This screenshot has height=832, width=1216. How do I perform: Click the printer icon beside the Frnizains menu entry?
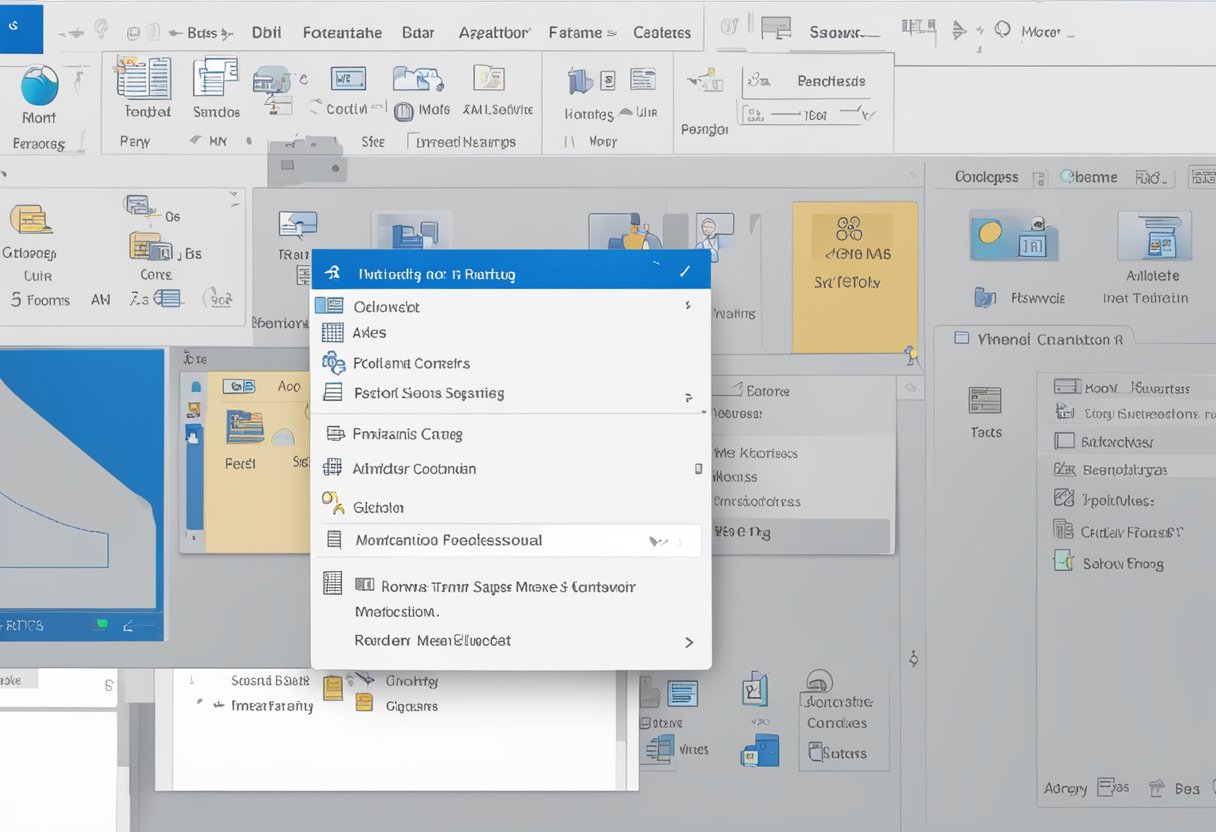click(334, 433)
